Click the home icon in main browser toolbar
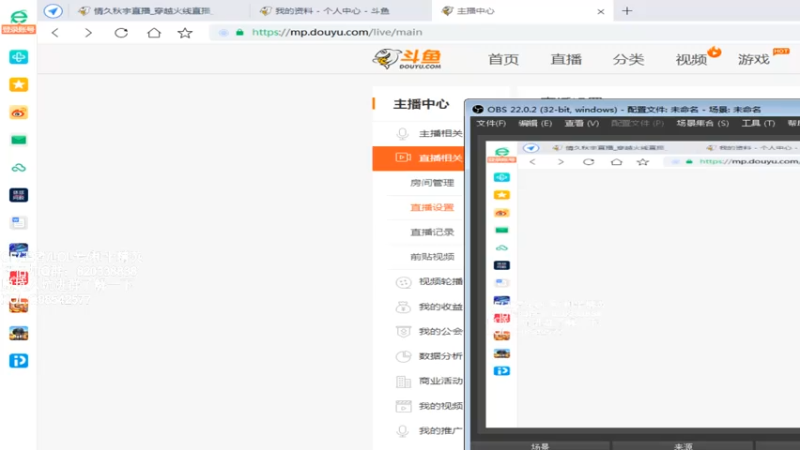The image size is (800, 450). (154, 33)
